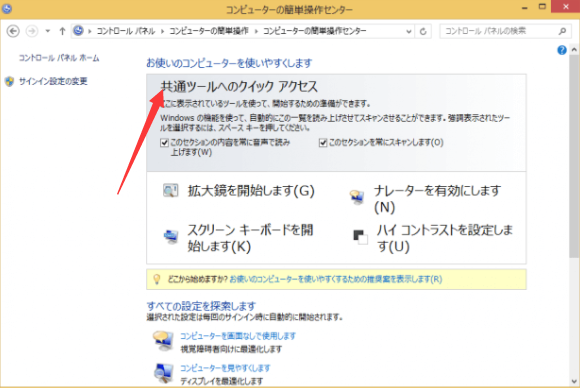Start Magnifier with 拡大鏡を開始します(G)

251,191
